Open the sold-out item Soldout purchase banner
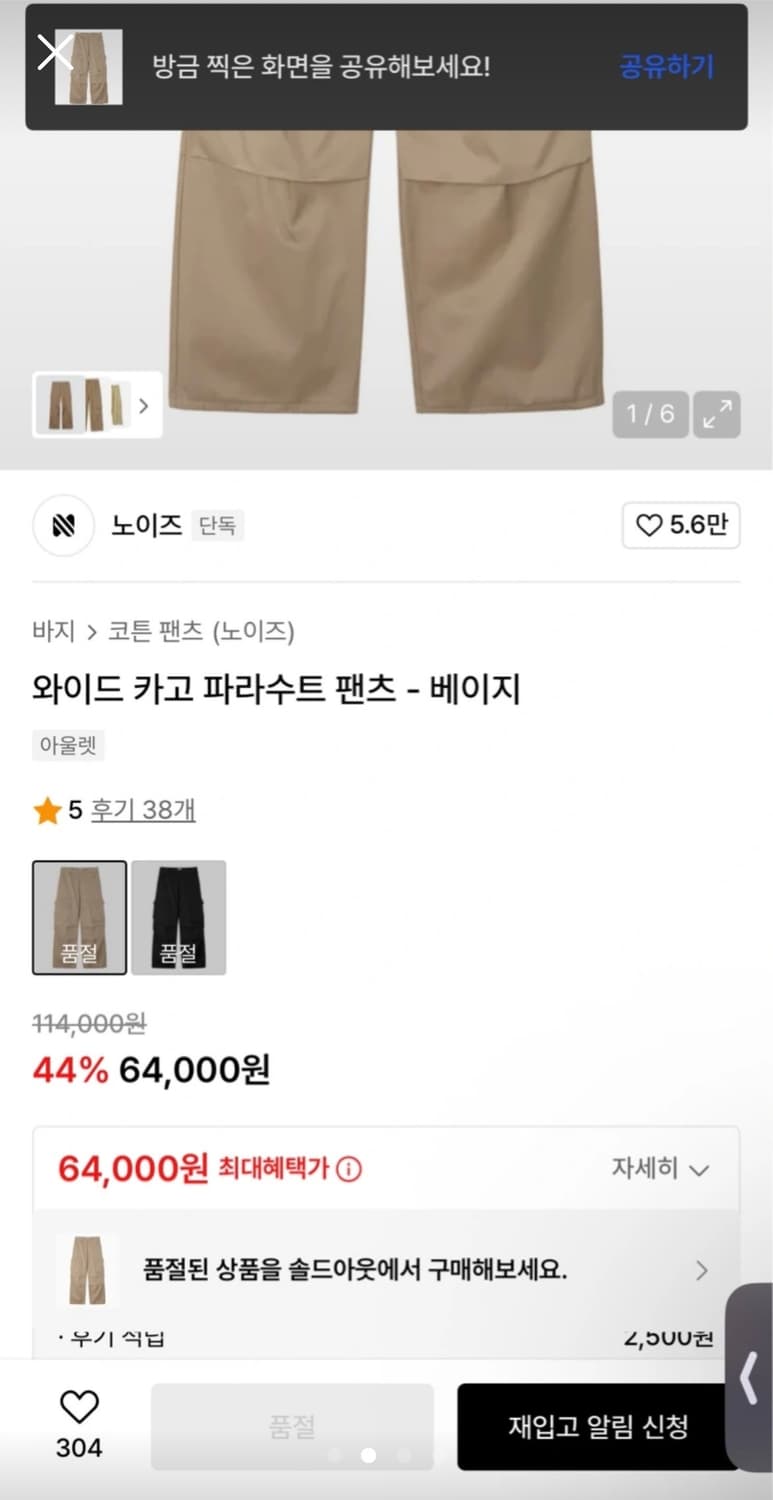This screenshot has height=1500, width=773. pyautogui.click(x=386, y=1270)
